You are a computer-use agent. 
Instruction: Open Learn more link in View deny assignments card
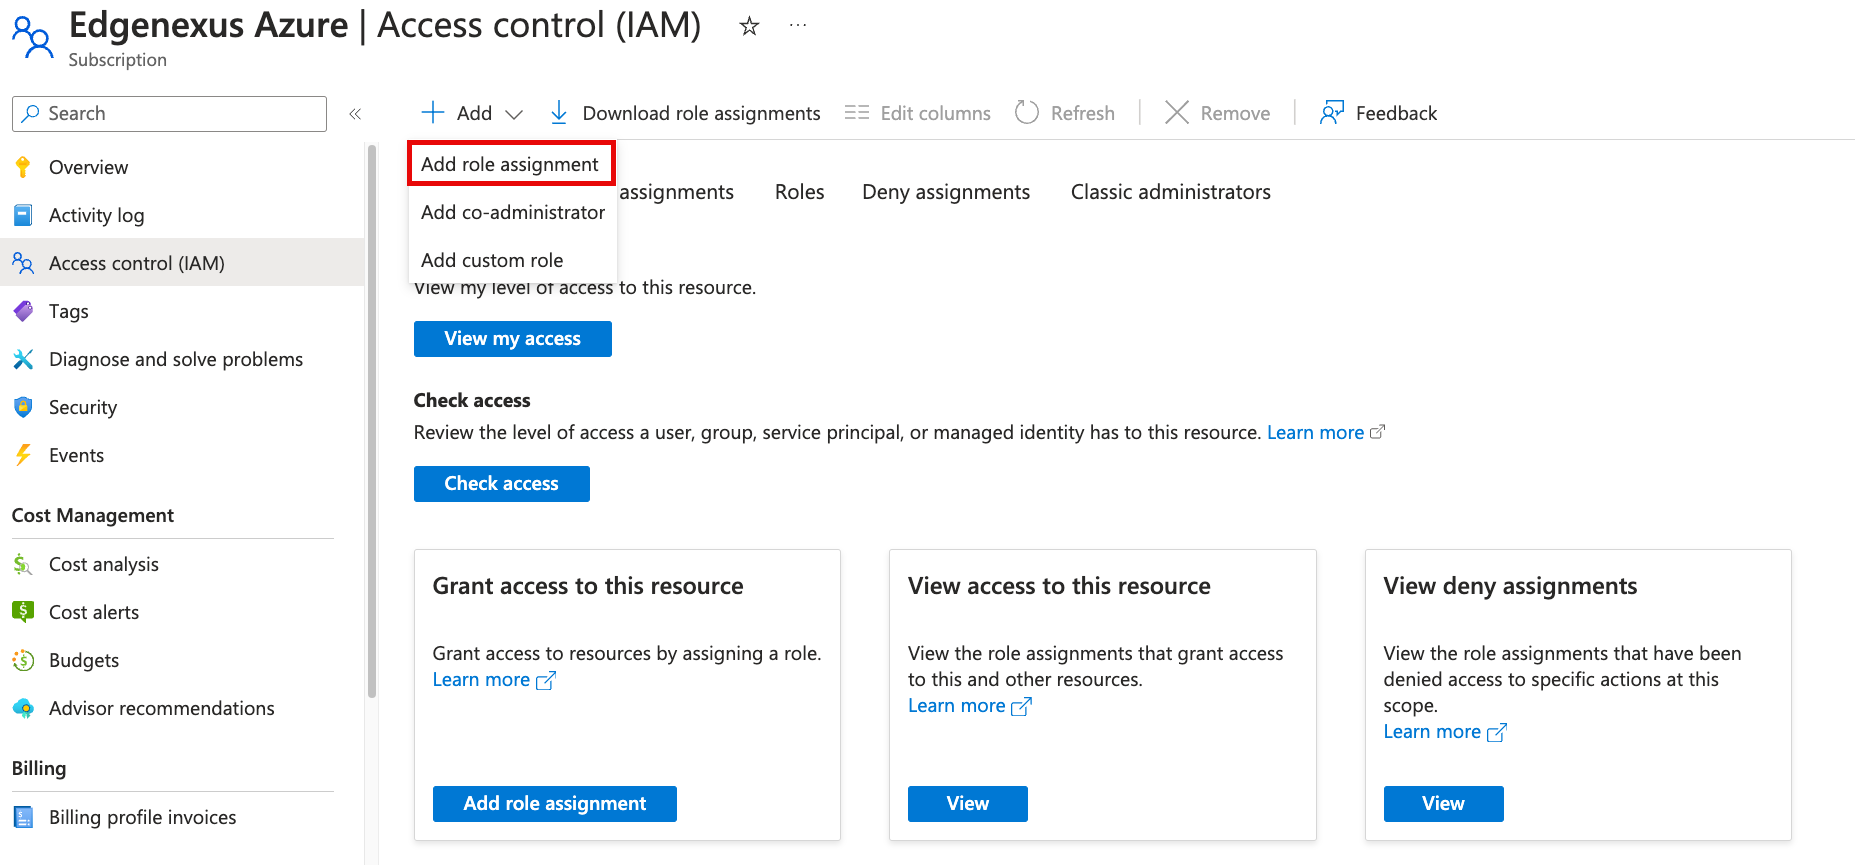[1432, 732]
